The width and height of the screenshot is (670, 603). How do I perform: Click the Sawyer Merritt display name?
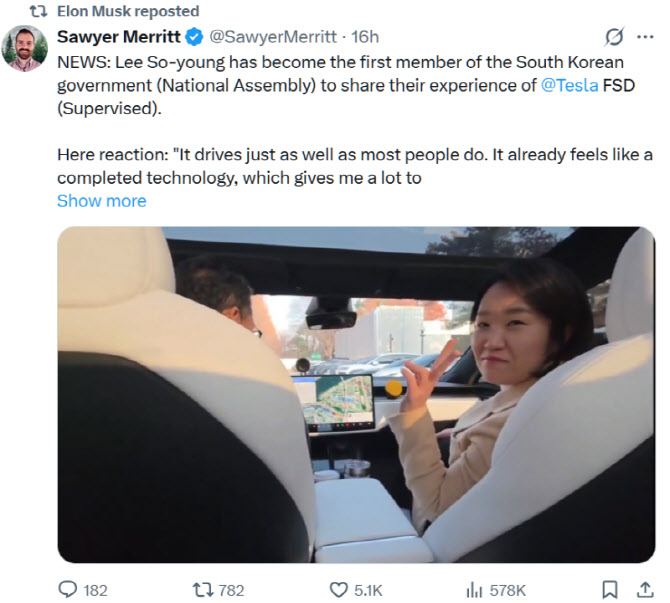(x=119, y=37)
